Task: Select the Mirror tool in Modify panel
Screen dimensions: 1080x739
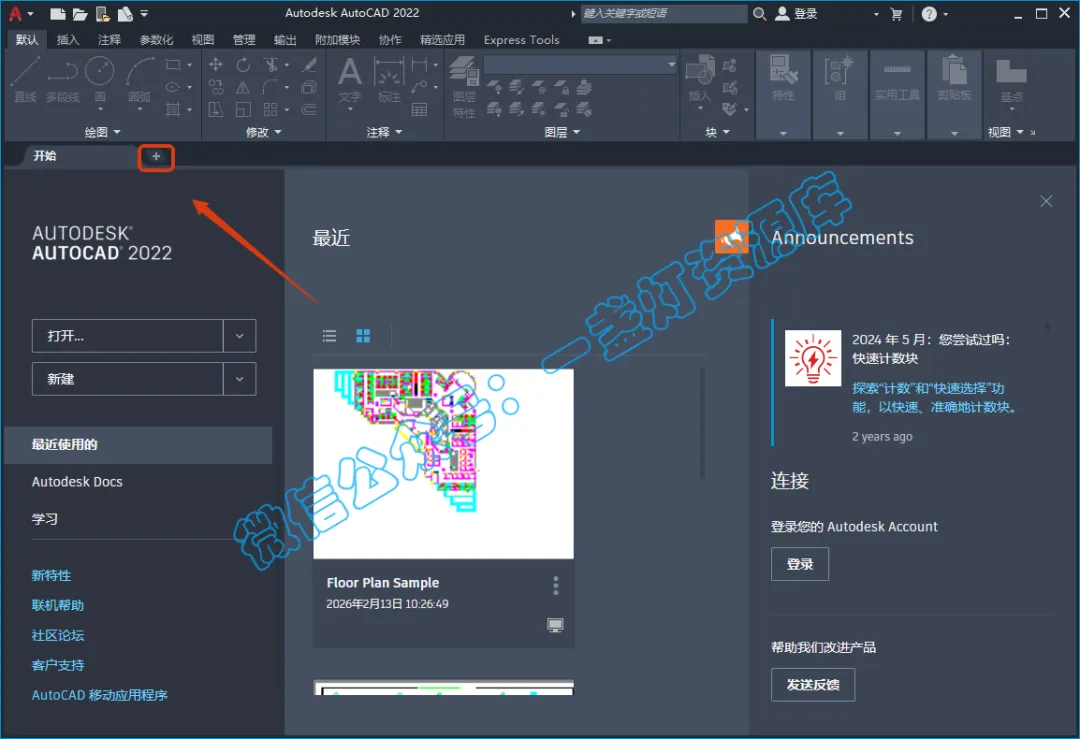Action: pyautogui.click(x=243, y=87)
